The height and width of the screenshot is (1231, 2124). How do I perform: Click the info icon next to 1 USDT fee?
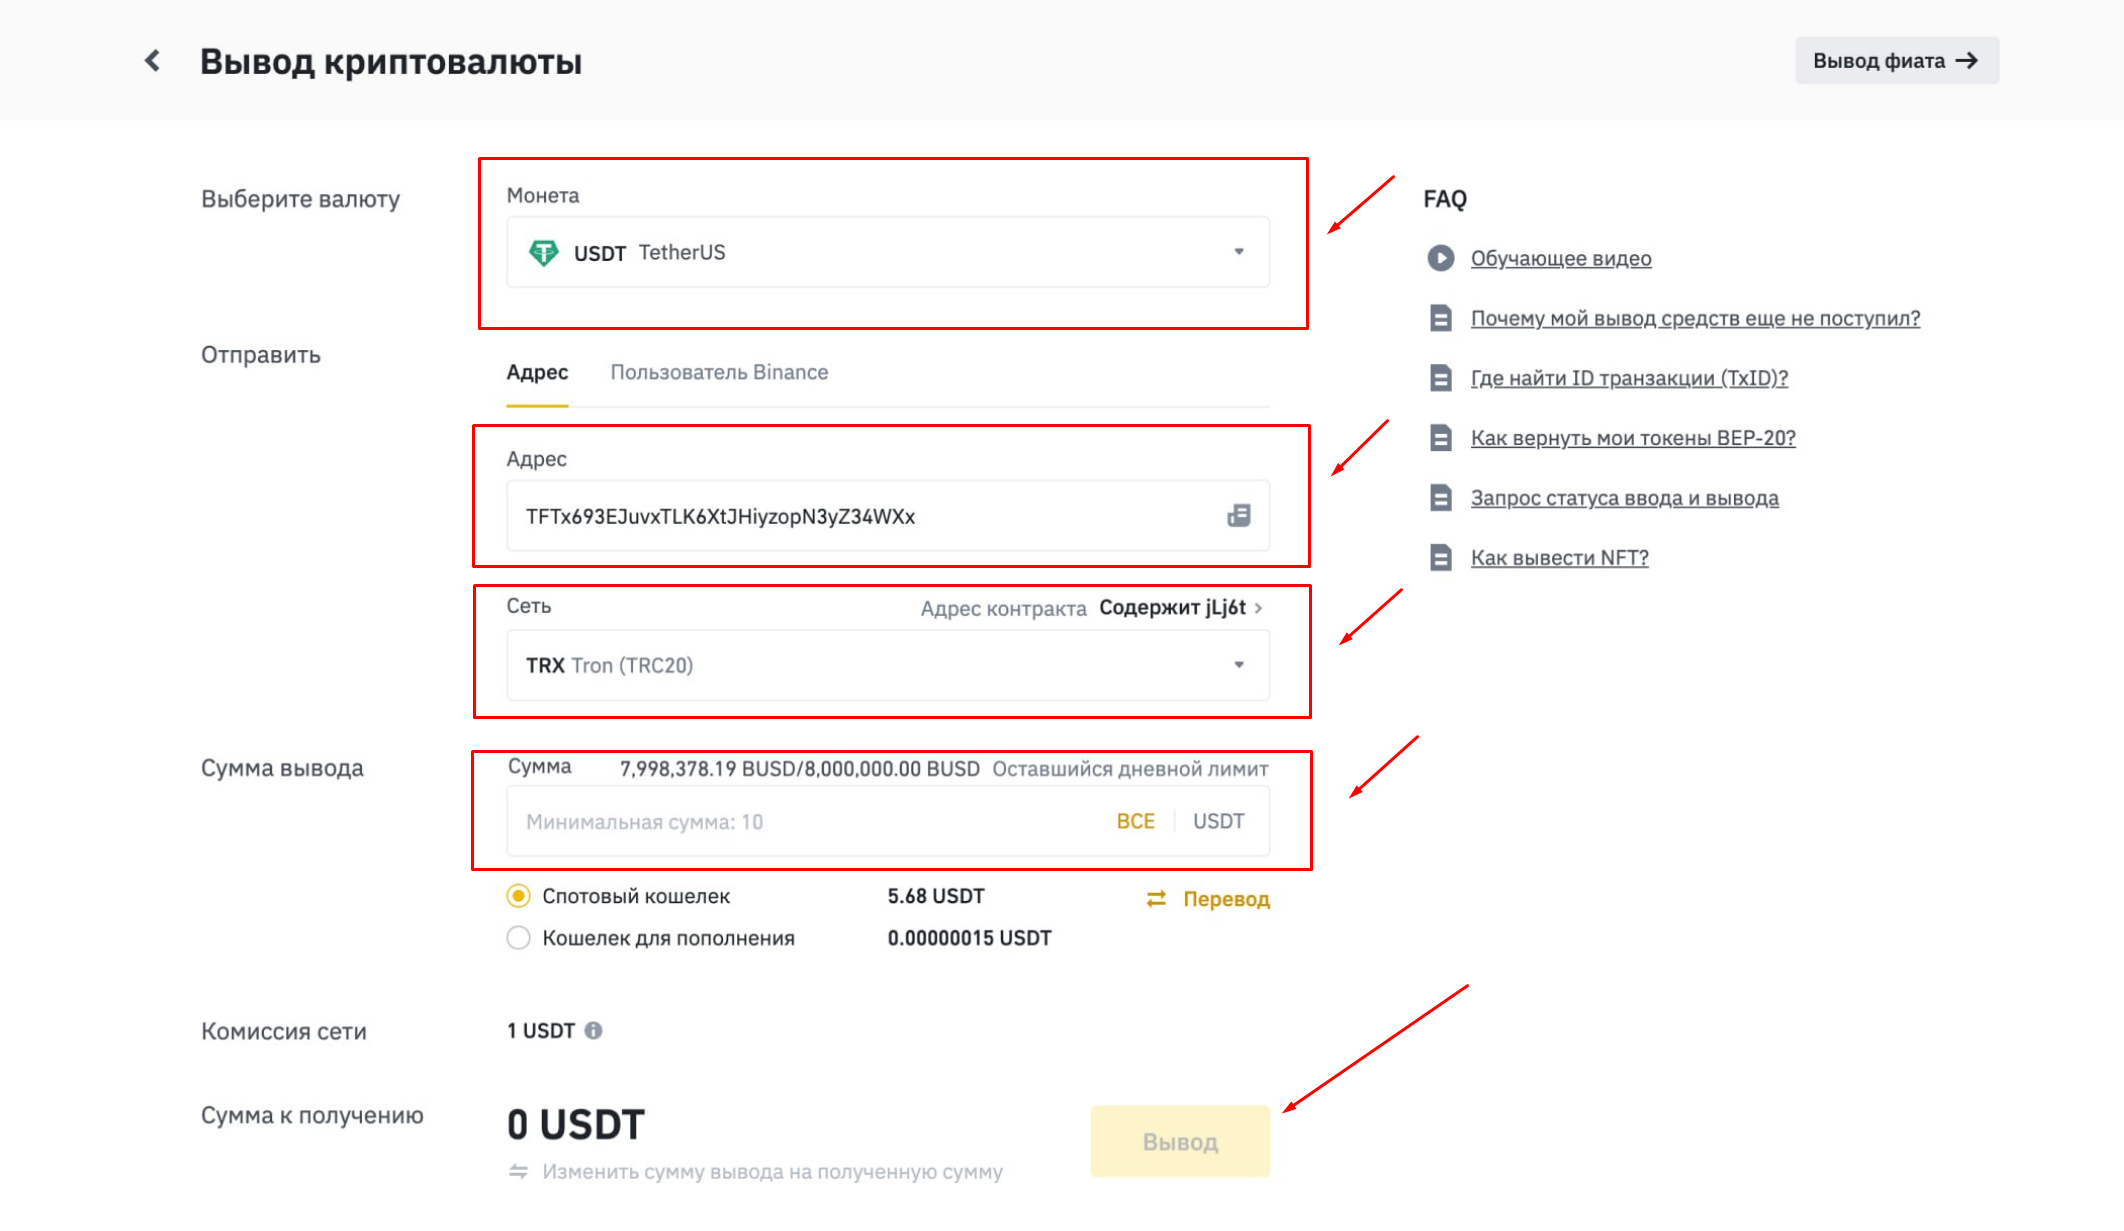point(593,1030)
